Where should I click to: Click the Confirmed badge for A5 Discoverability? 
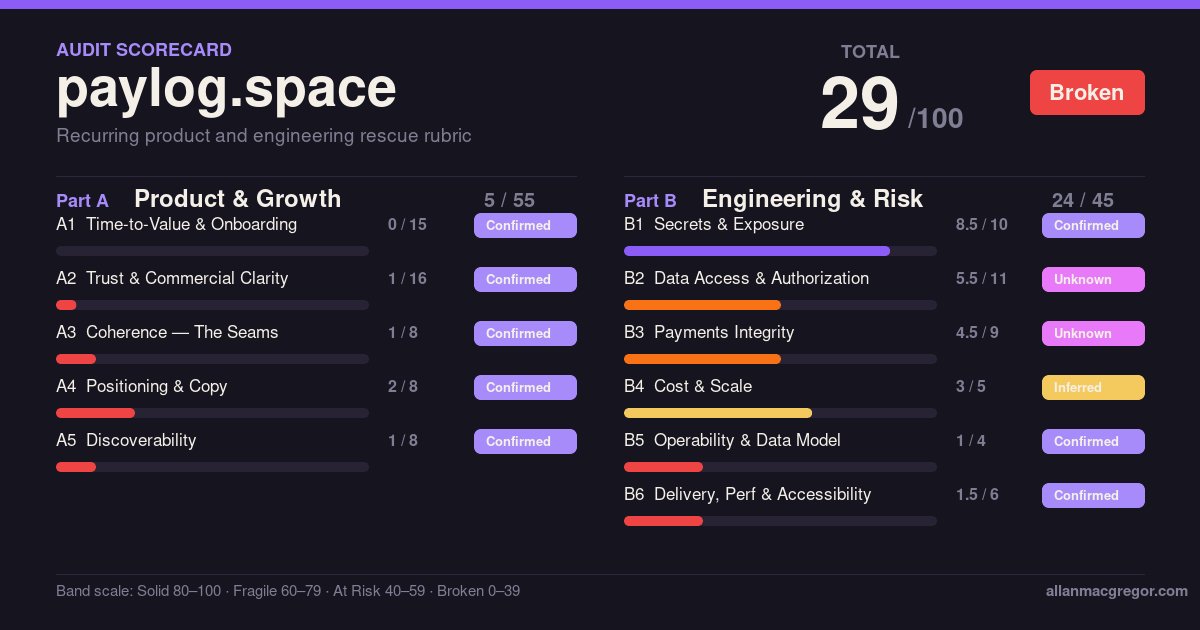point(525,441)
